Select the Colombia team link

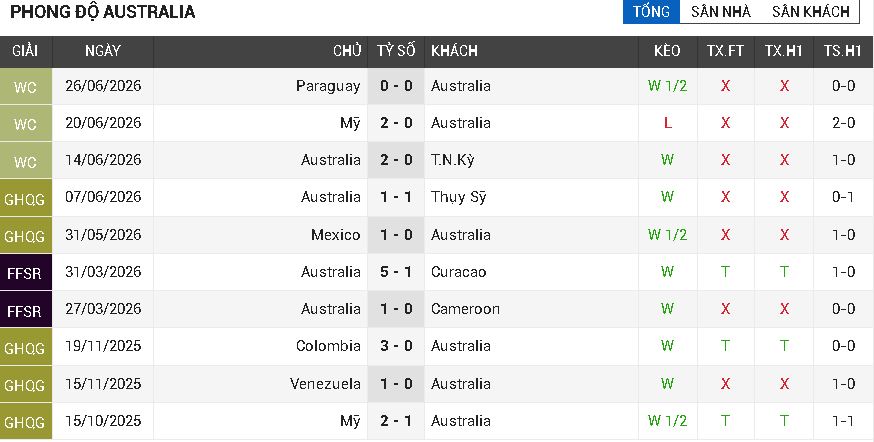click(328, 346)
